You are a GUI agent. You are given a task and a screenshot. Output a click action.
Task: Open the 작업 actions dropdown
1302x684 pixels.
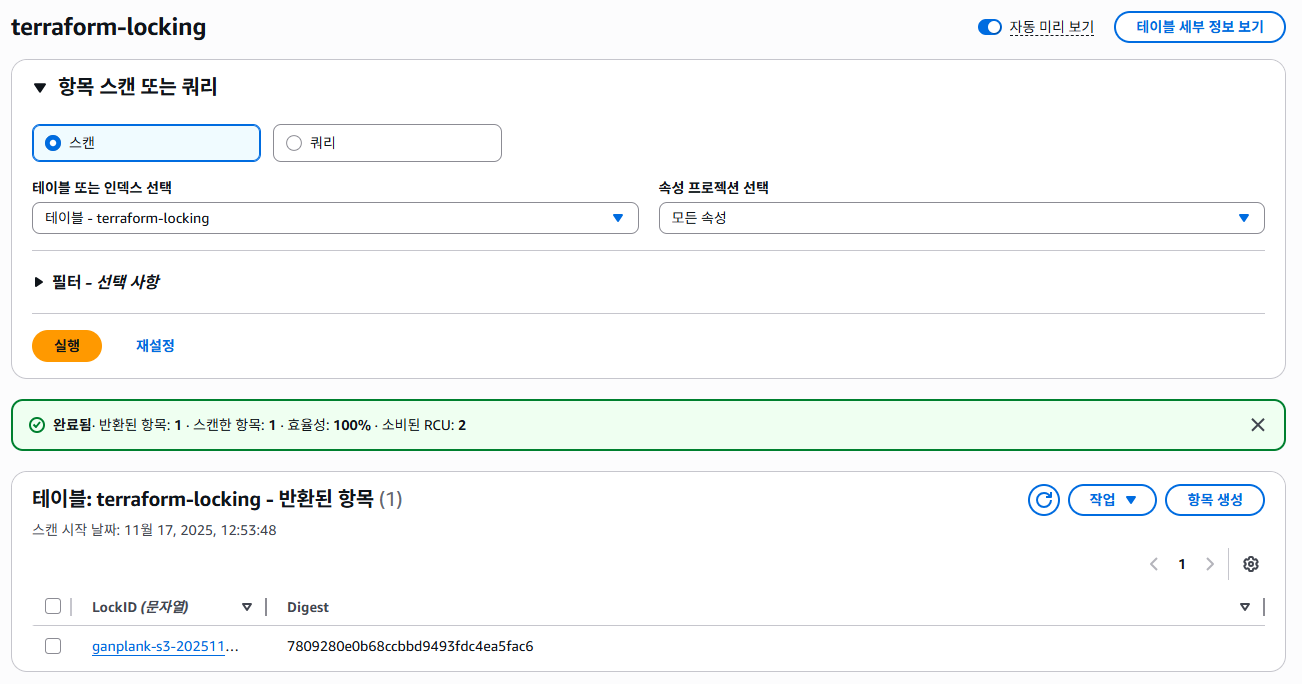(x=1112, y=500)
